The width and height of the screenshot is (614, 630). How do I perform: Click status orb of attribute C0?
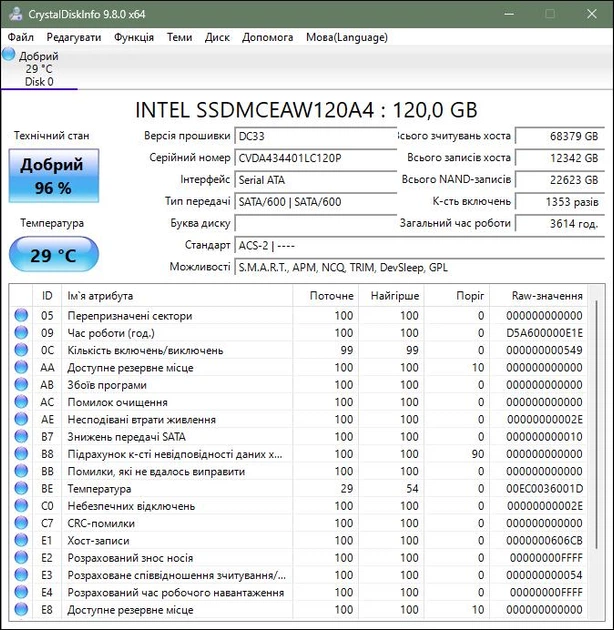21,505
